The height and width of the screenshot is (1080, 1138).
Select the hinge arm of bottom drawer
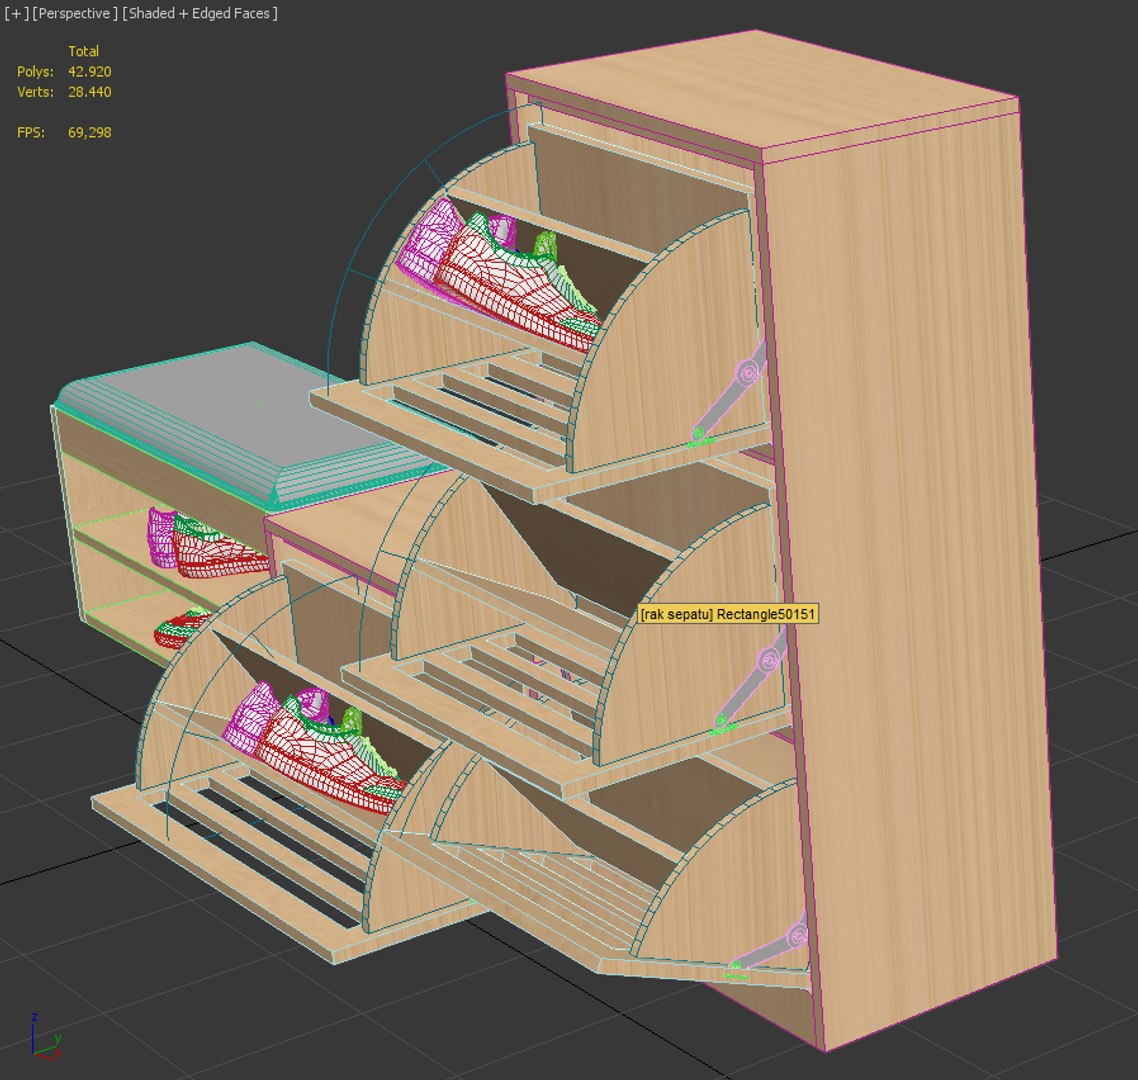[x=769, y=947]
